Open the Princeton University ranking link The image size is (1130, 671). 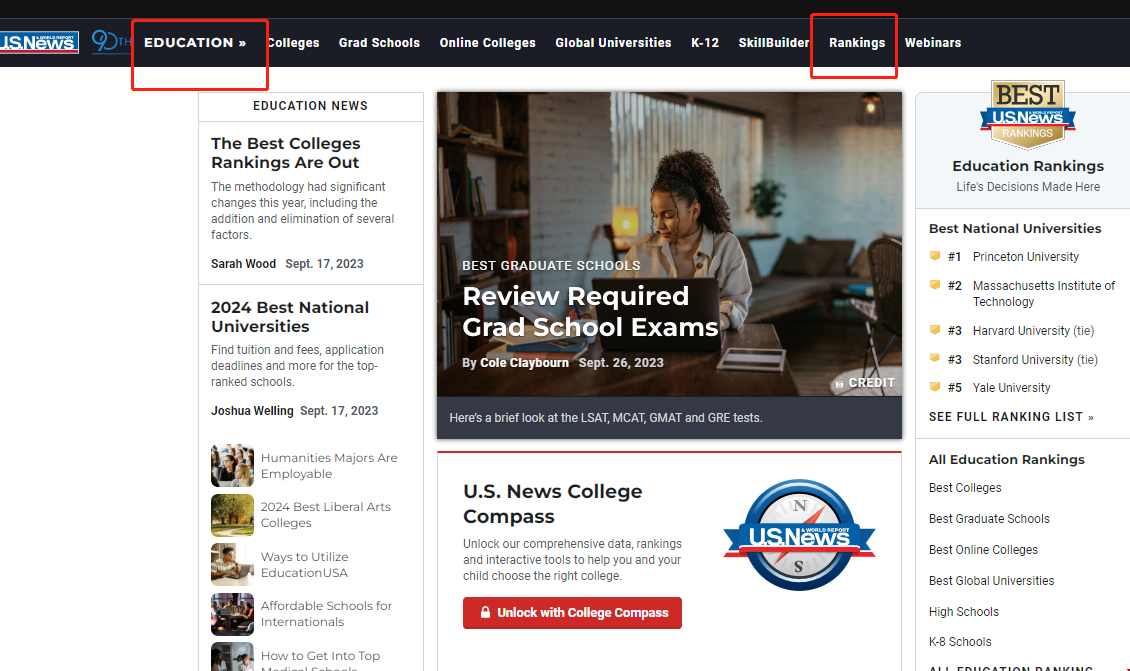1026,257
